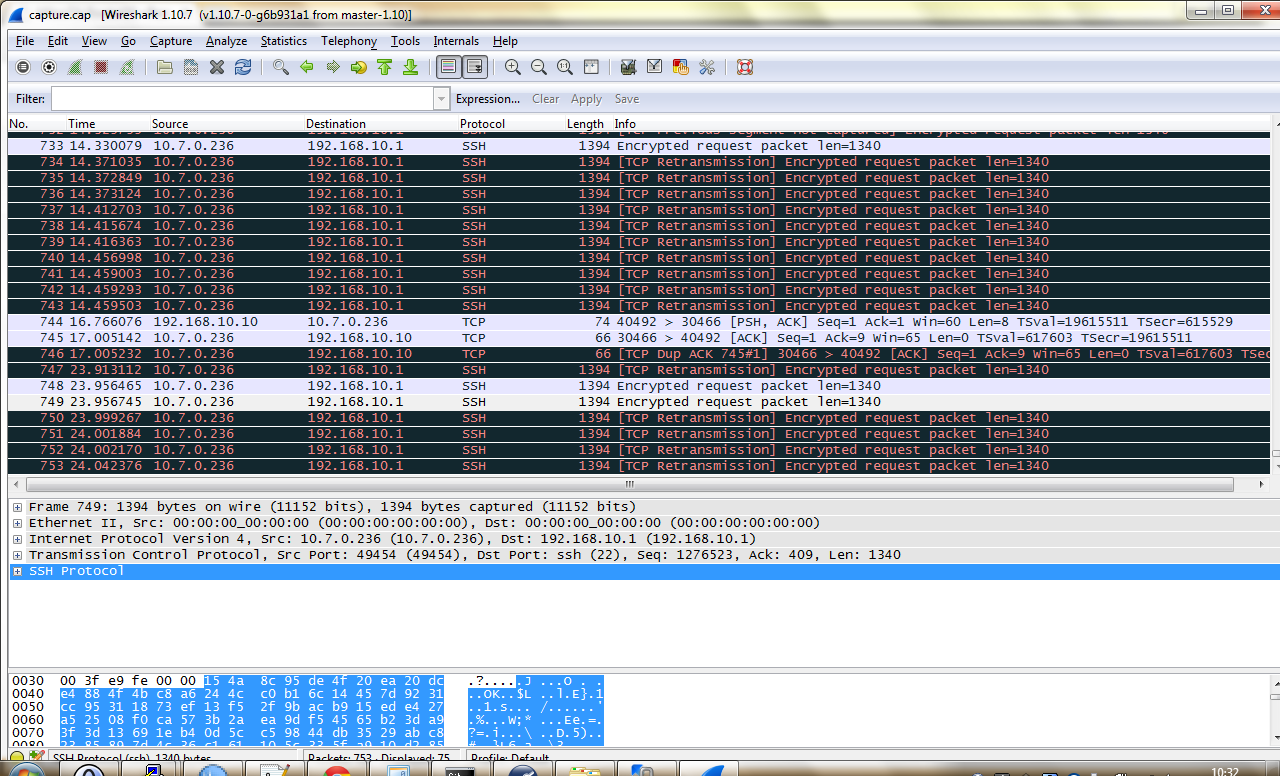Open a capture file using the folder icon

click(x=165, y=67)
